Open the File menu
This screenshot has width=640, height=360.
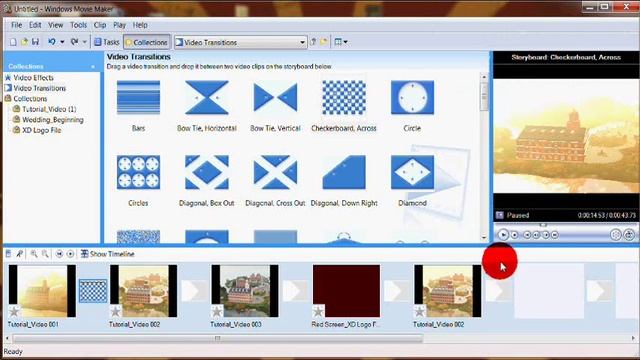16,25
